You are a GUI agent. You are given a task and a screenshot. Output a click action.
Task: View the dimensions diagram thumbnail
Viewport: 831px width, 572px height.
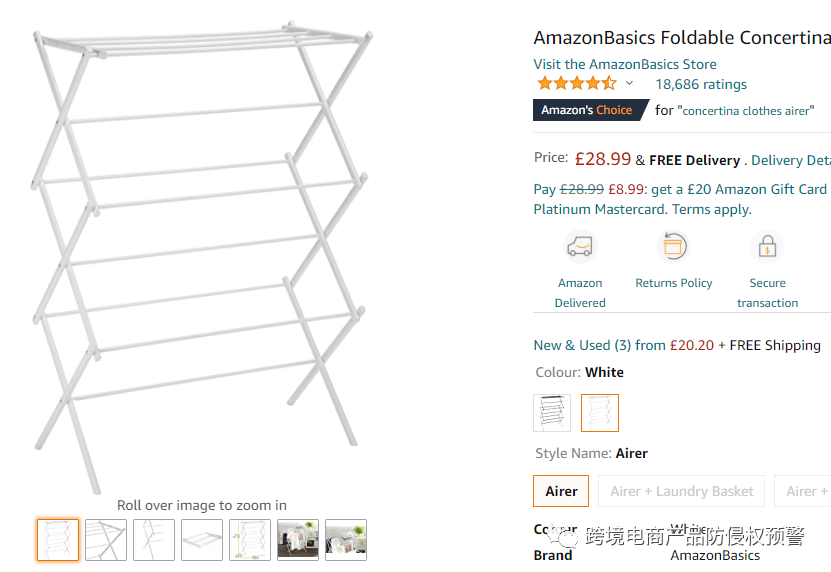coord(250,540)
